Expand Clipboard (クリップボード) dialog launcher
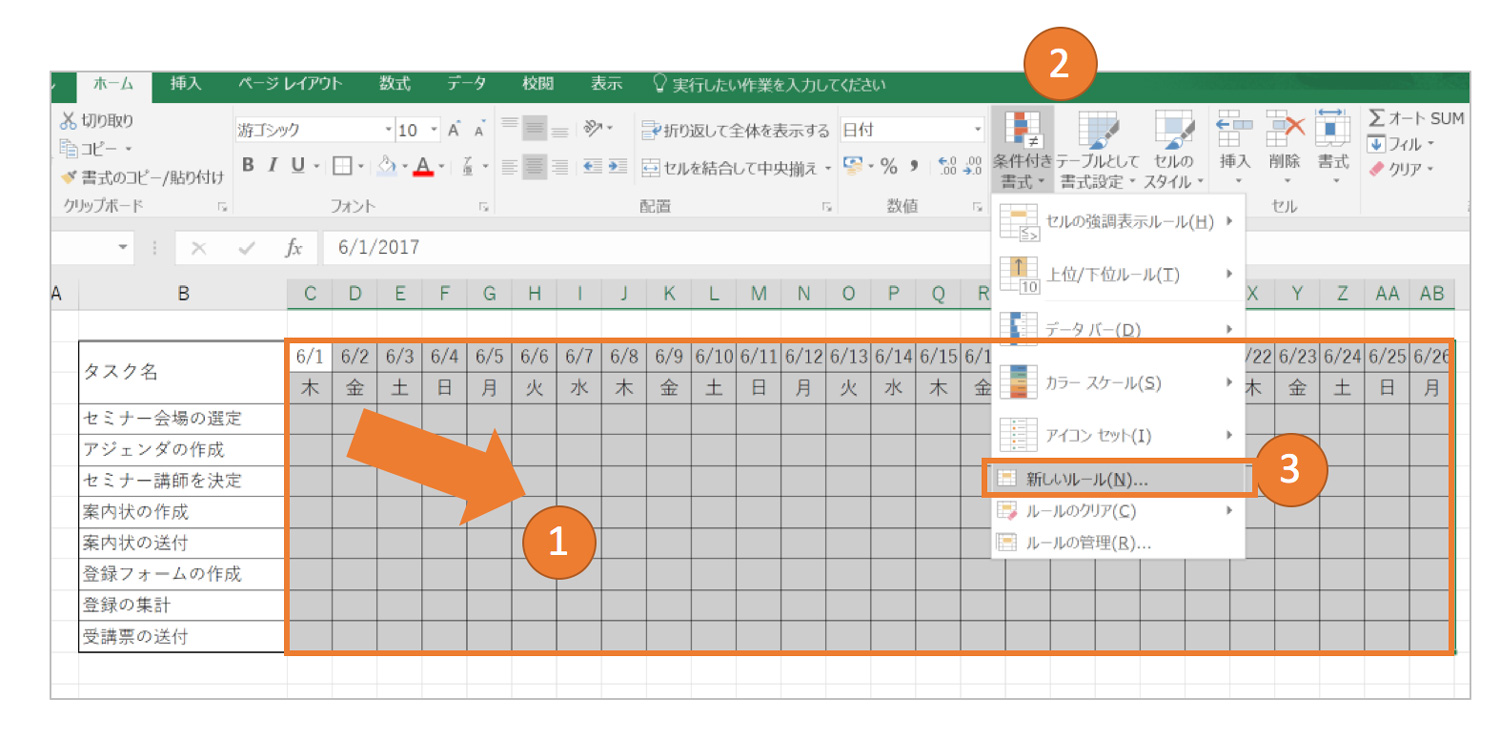 [222, 207]
